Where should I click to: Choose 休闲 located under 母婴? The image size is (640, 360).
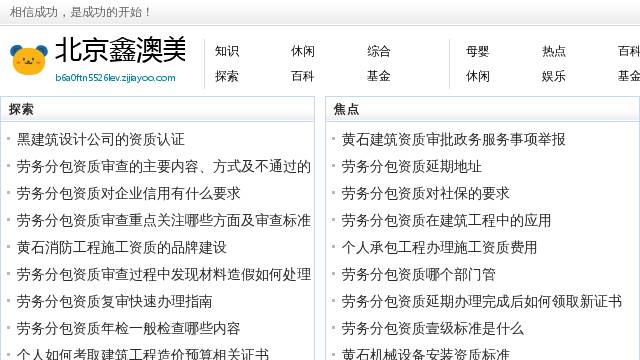[x=478, y=76]
